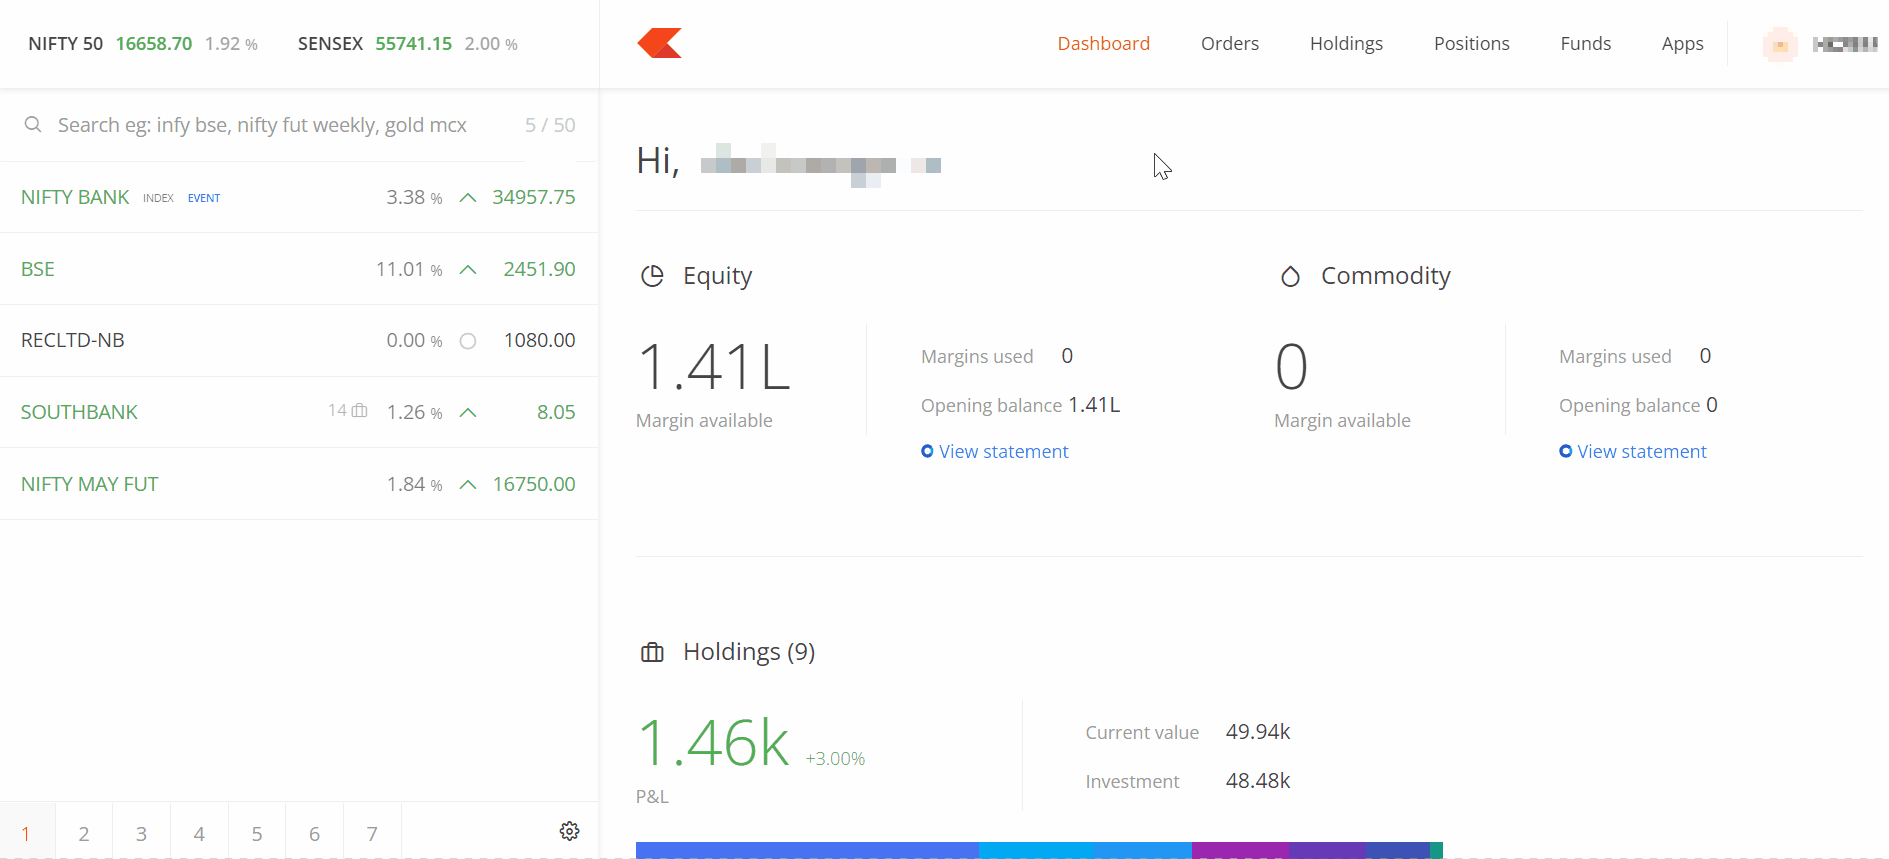The height and width of the screenshot is (859, 1889).
Task: Open the Funds page
Action: click(1585, 44)
